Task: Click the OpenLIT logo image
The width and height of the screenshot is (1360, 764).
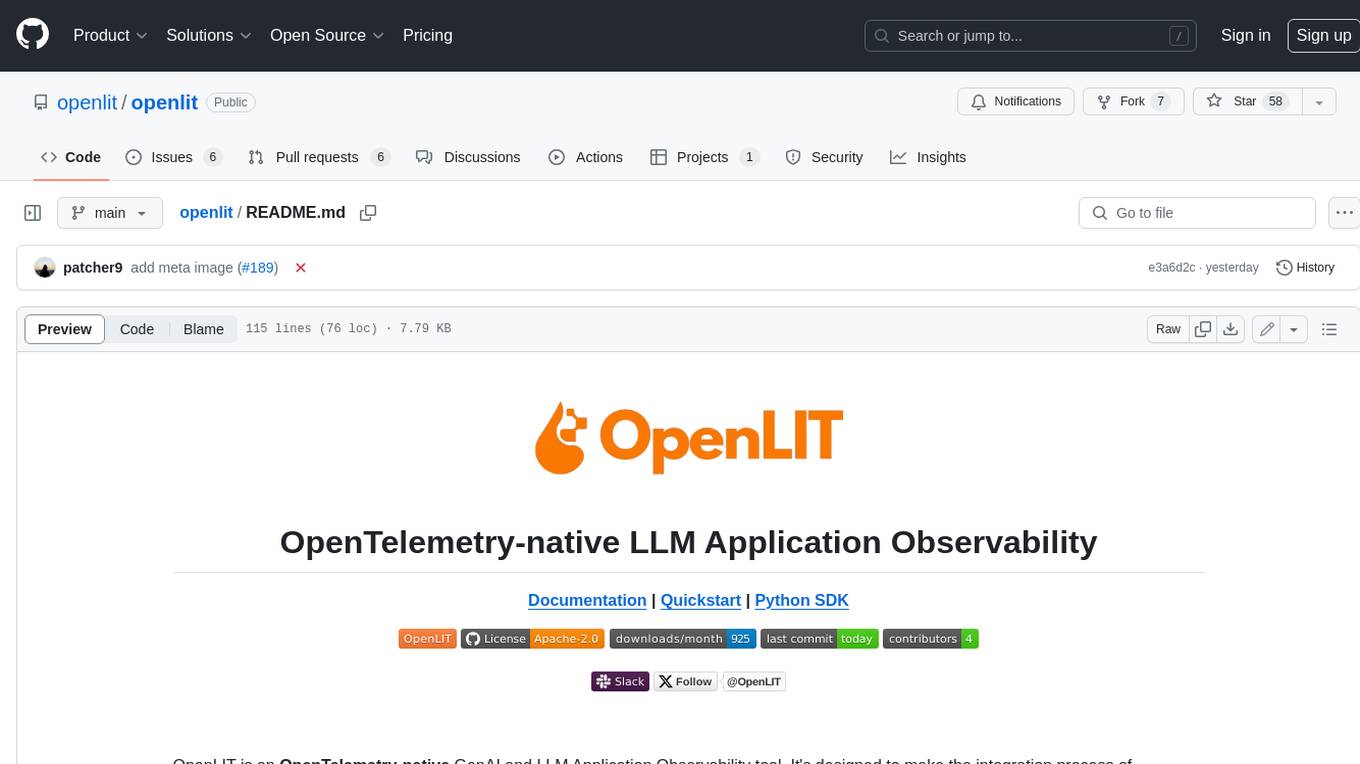Action: (x=689, y=439)
